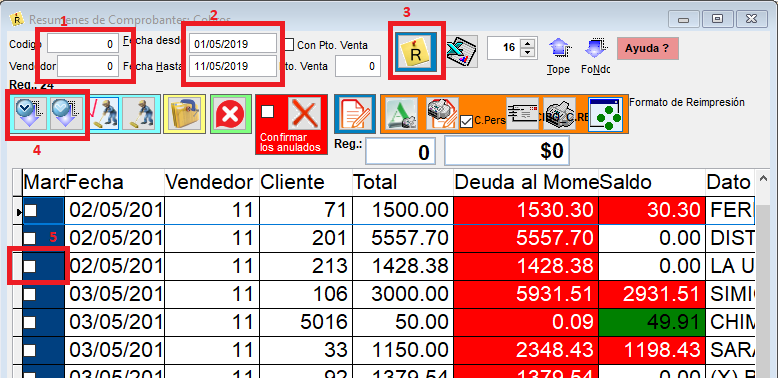Click the large red X anular button
778x378 pixels.
click(305, 113)
